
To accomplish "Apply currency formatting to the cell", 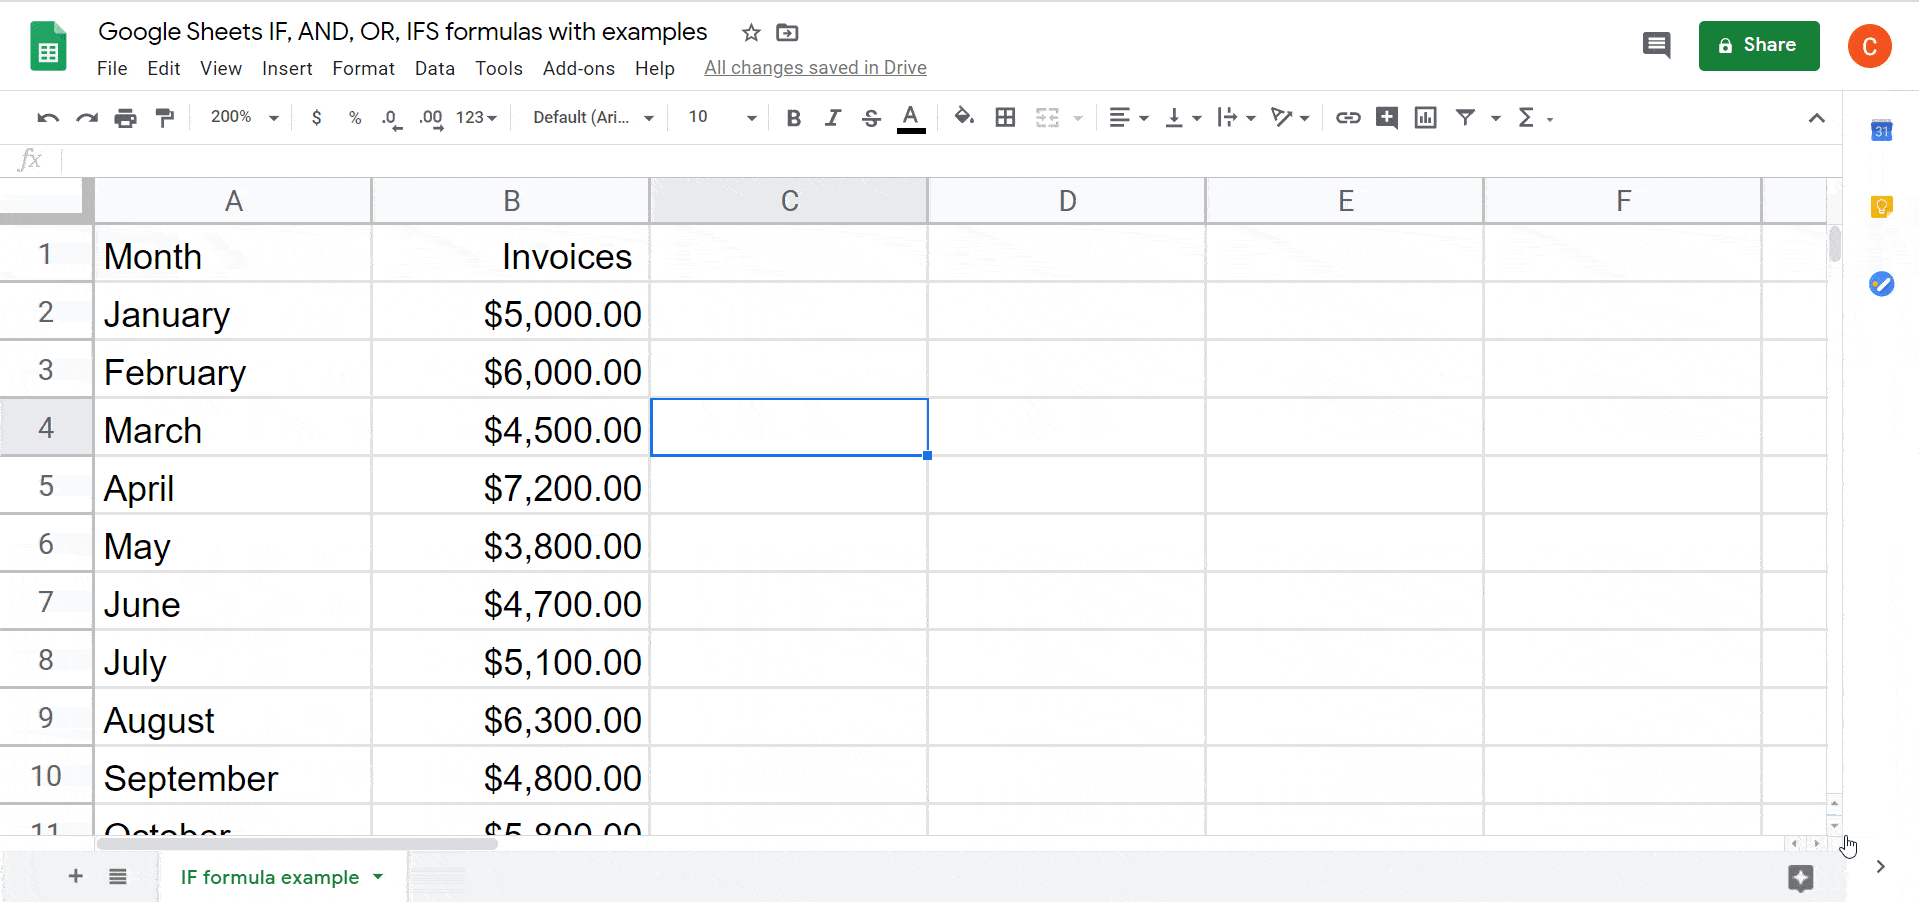I will [316, 117].
